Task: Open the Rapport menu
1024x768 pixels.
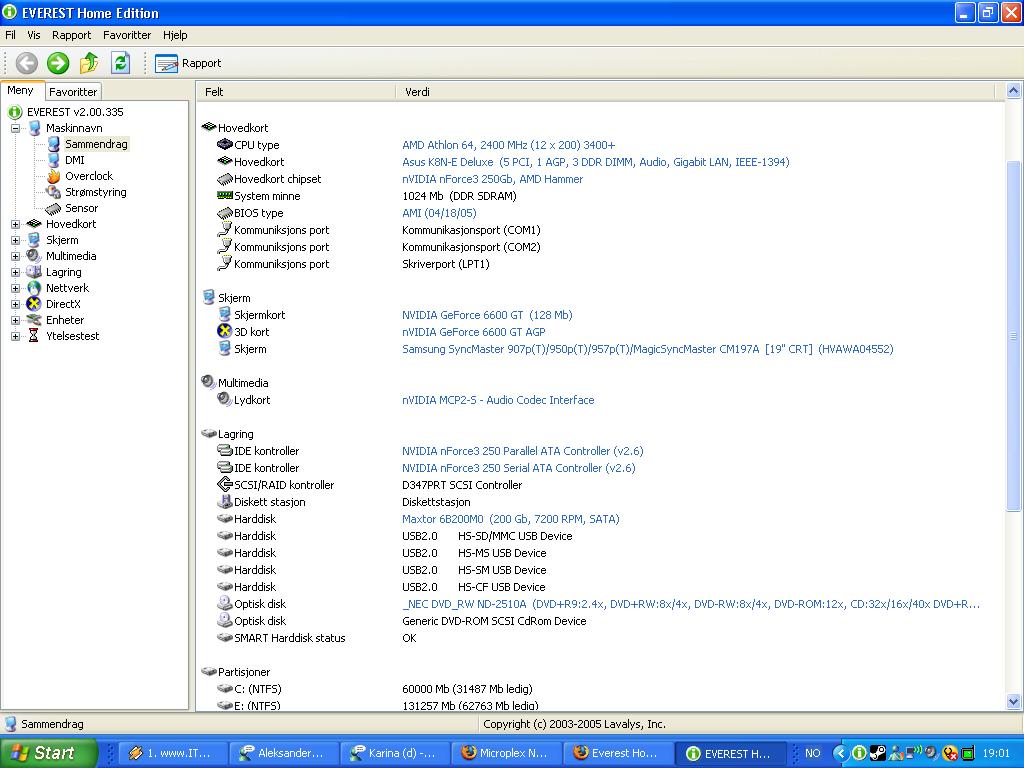Action: pos(72,35)
